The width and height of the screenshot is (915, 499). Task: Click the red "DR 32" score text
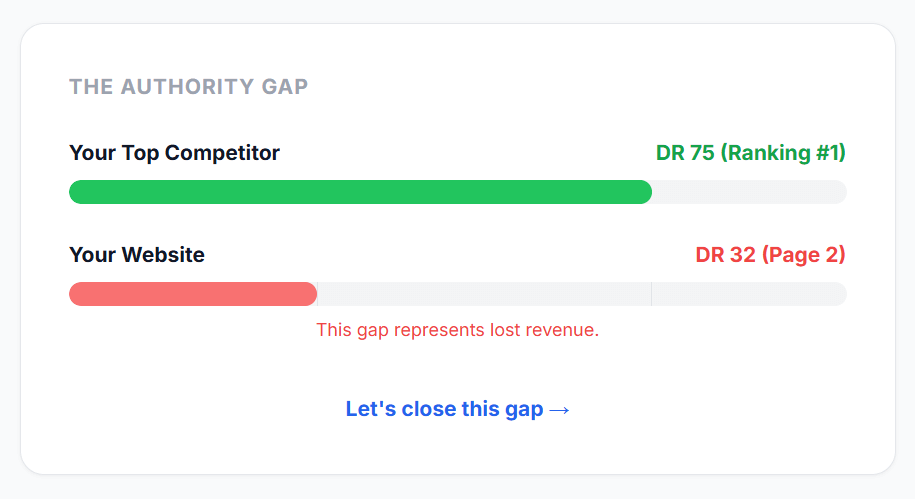pos(725,255)
